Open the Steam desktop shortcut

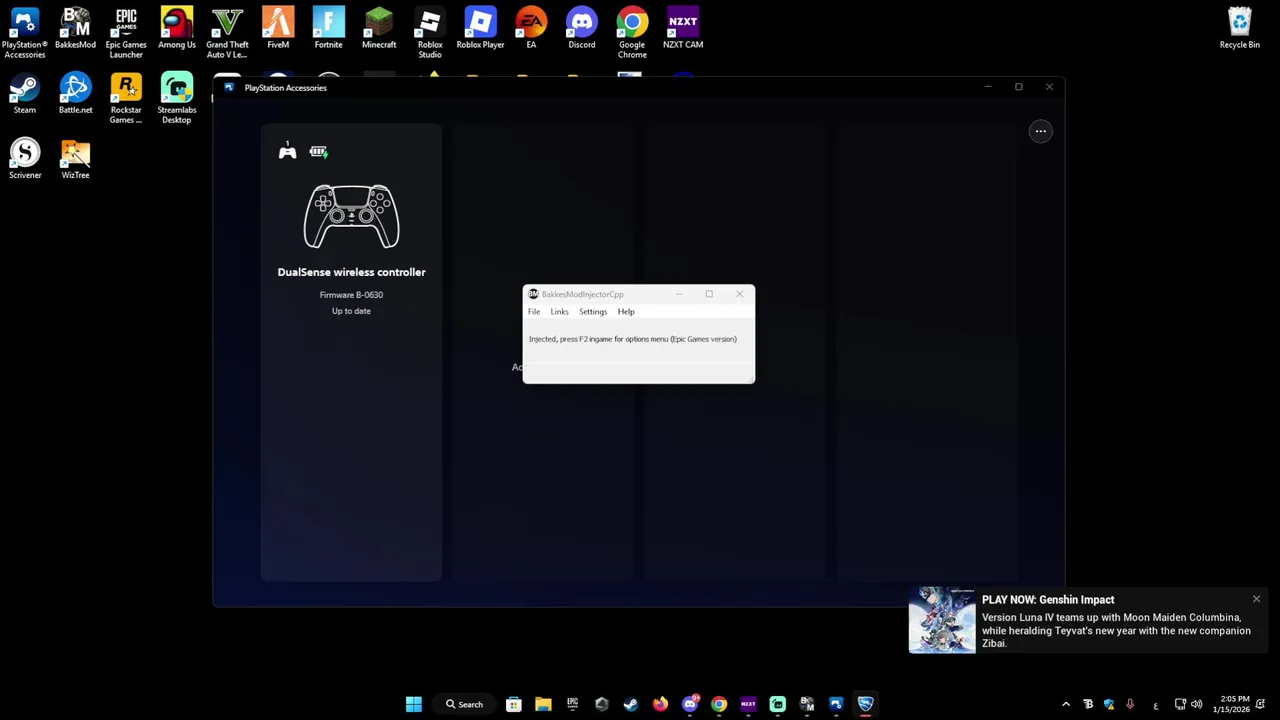pos(24,93)
